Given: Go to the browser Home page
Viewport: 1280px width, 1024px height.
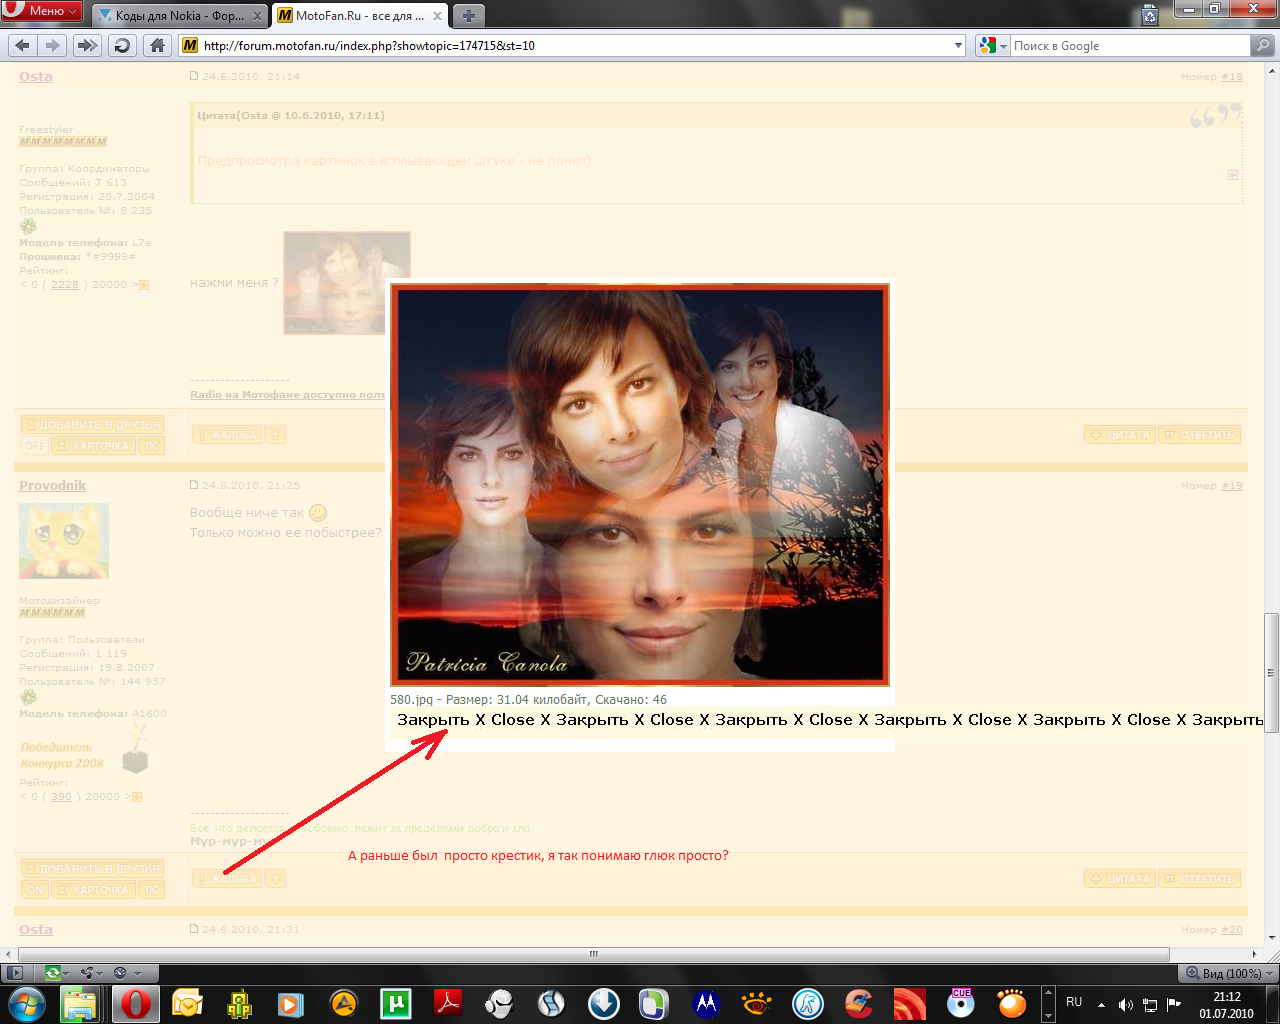Looking at the screenshot, I should (157, 45).
